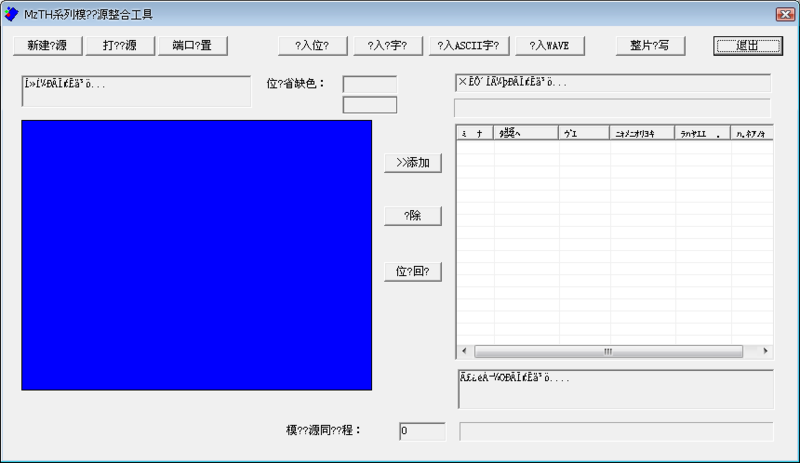The image size is (800, 463).
Task: Click the input field showing 0
Action: pos(422,431)
